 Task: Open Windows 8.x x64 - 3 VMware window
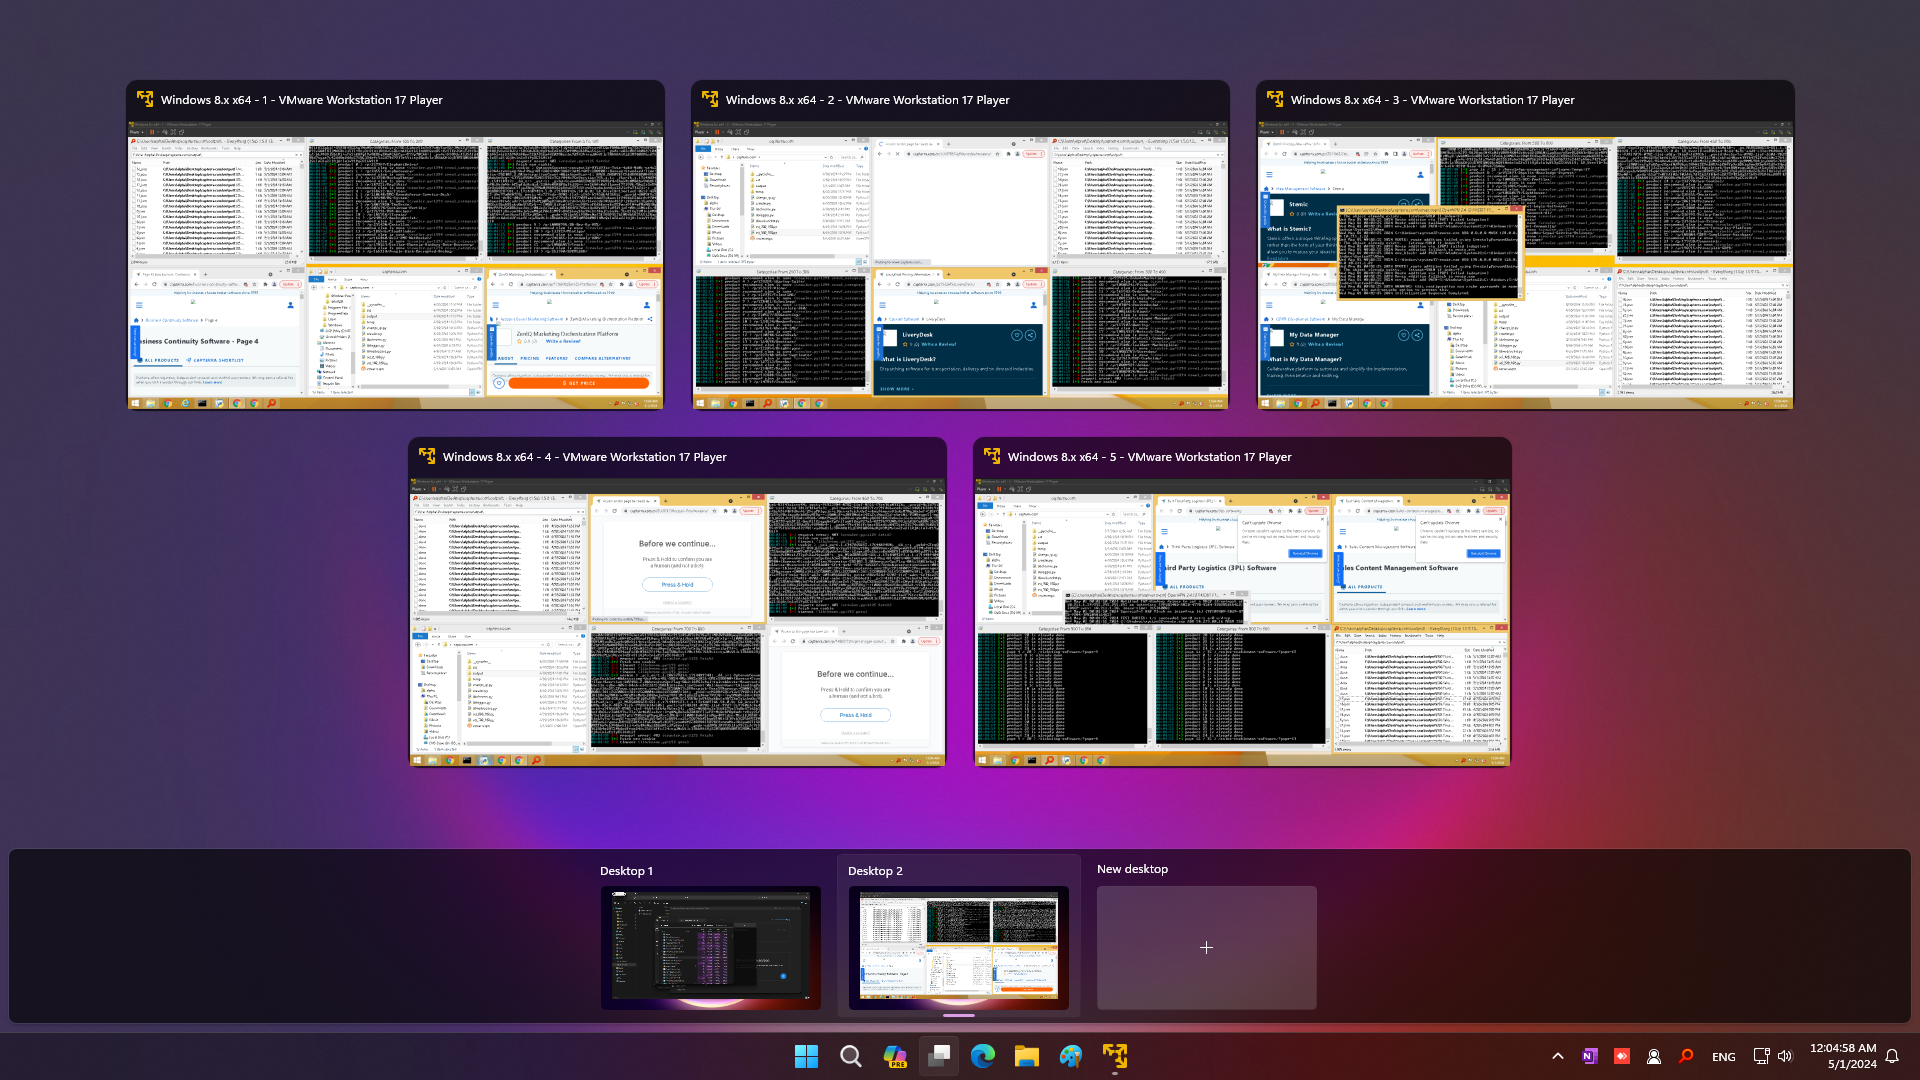(1525, 265)
